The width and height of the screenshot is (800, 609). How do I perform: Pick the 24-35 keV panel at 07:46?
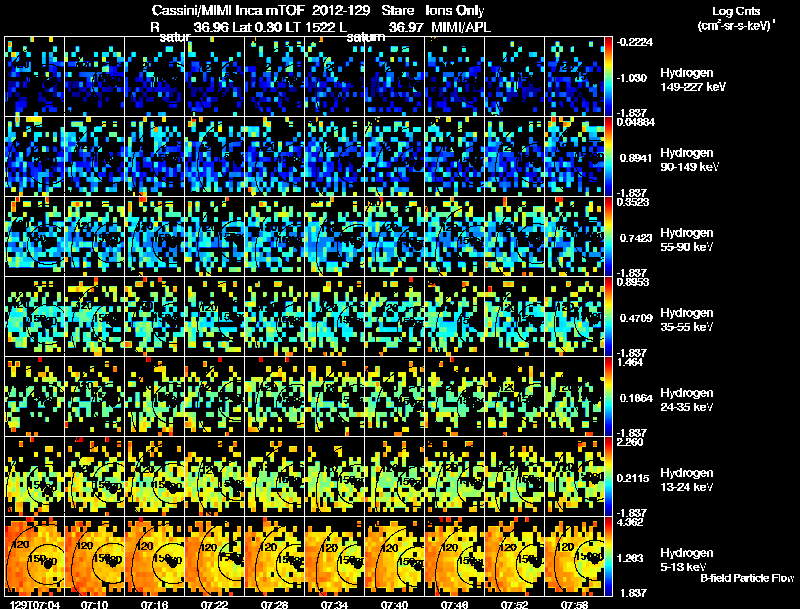pyautogui.click(x=455, y=396)
